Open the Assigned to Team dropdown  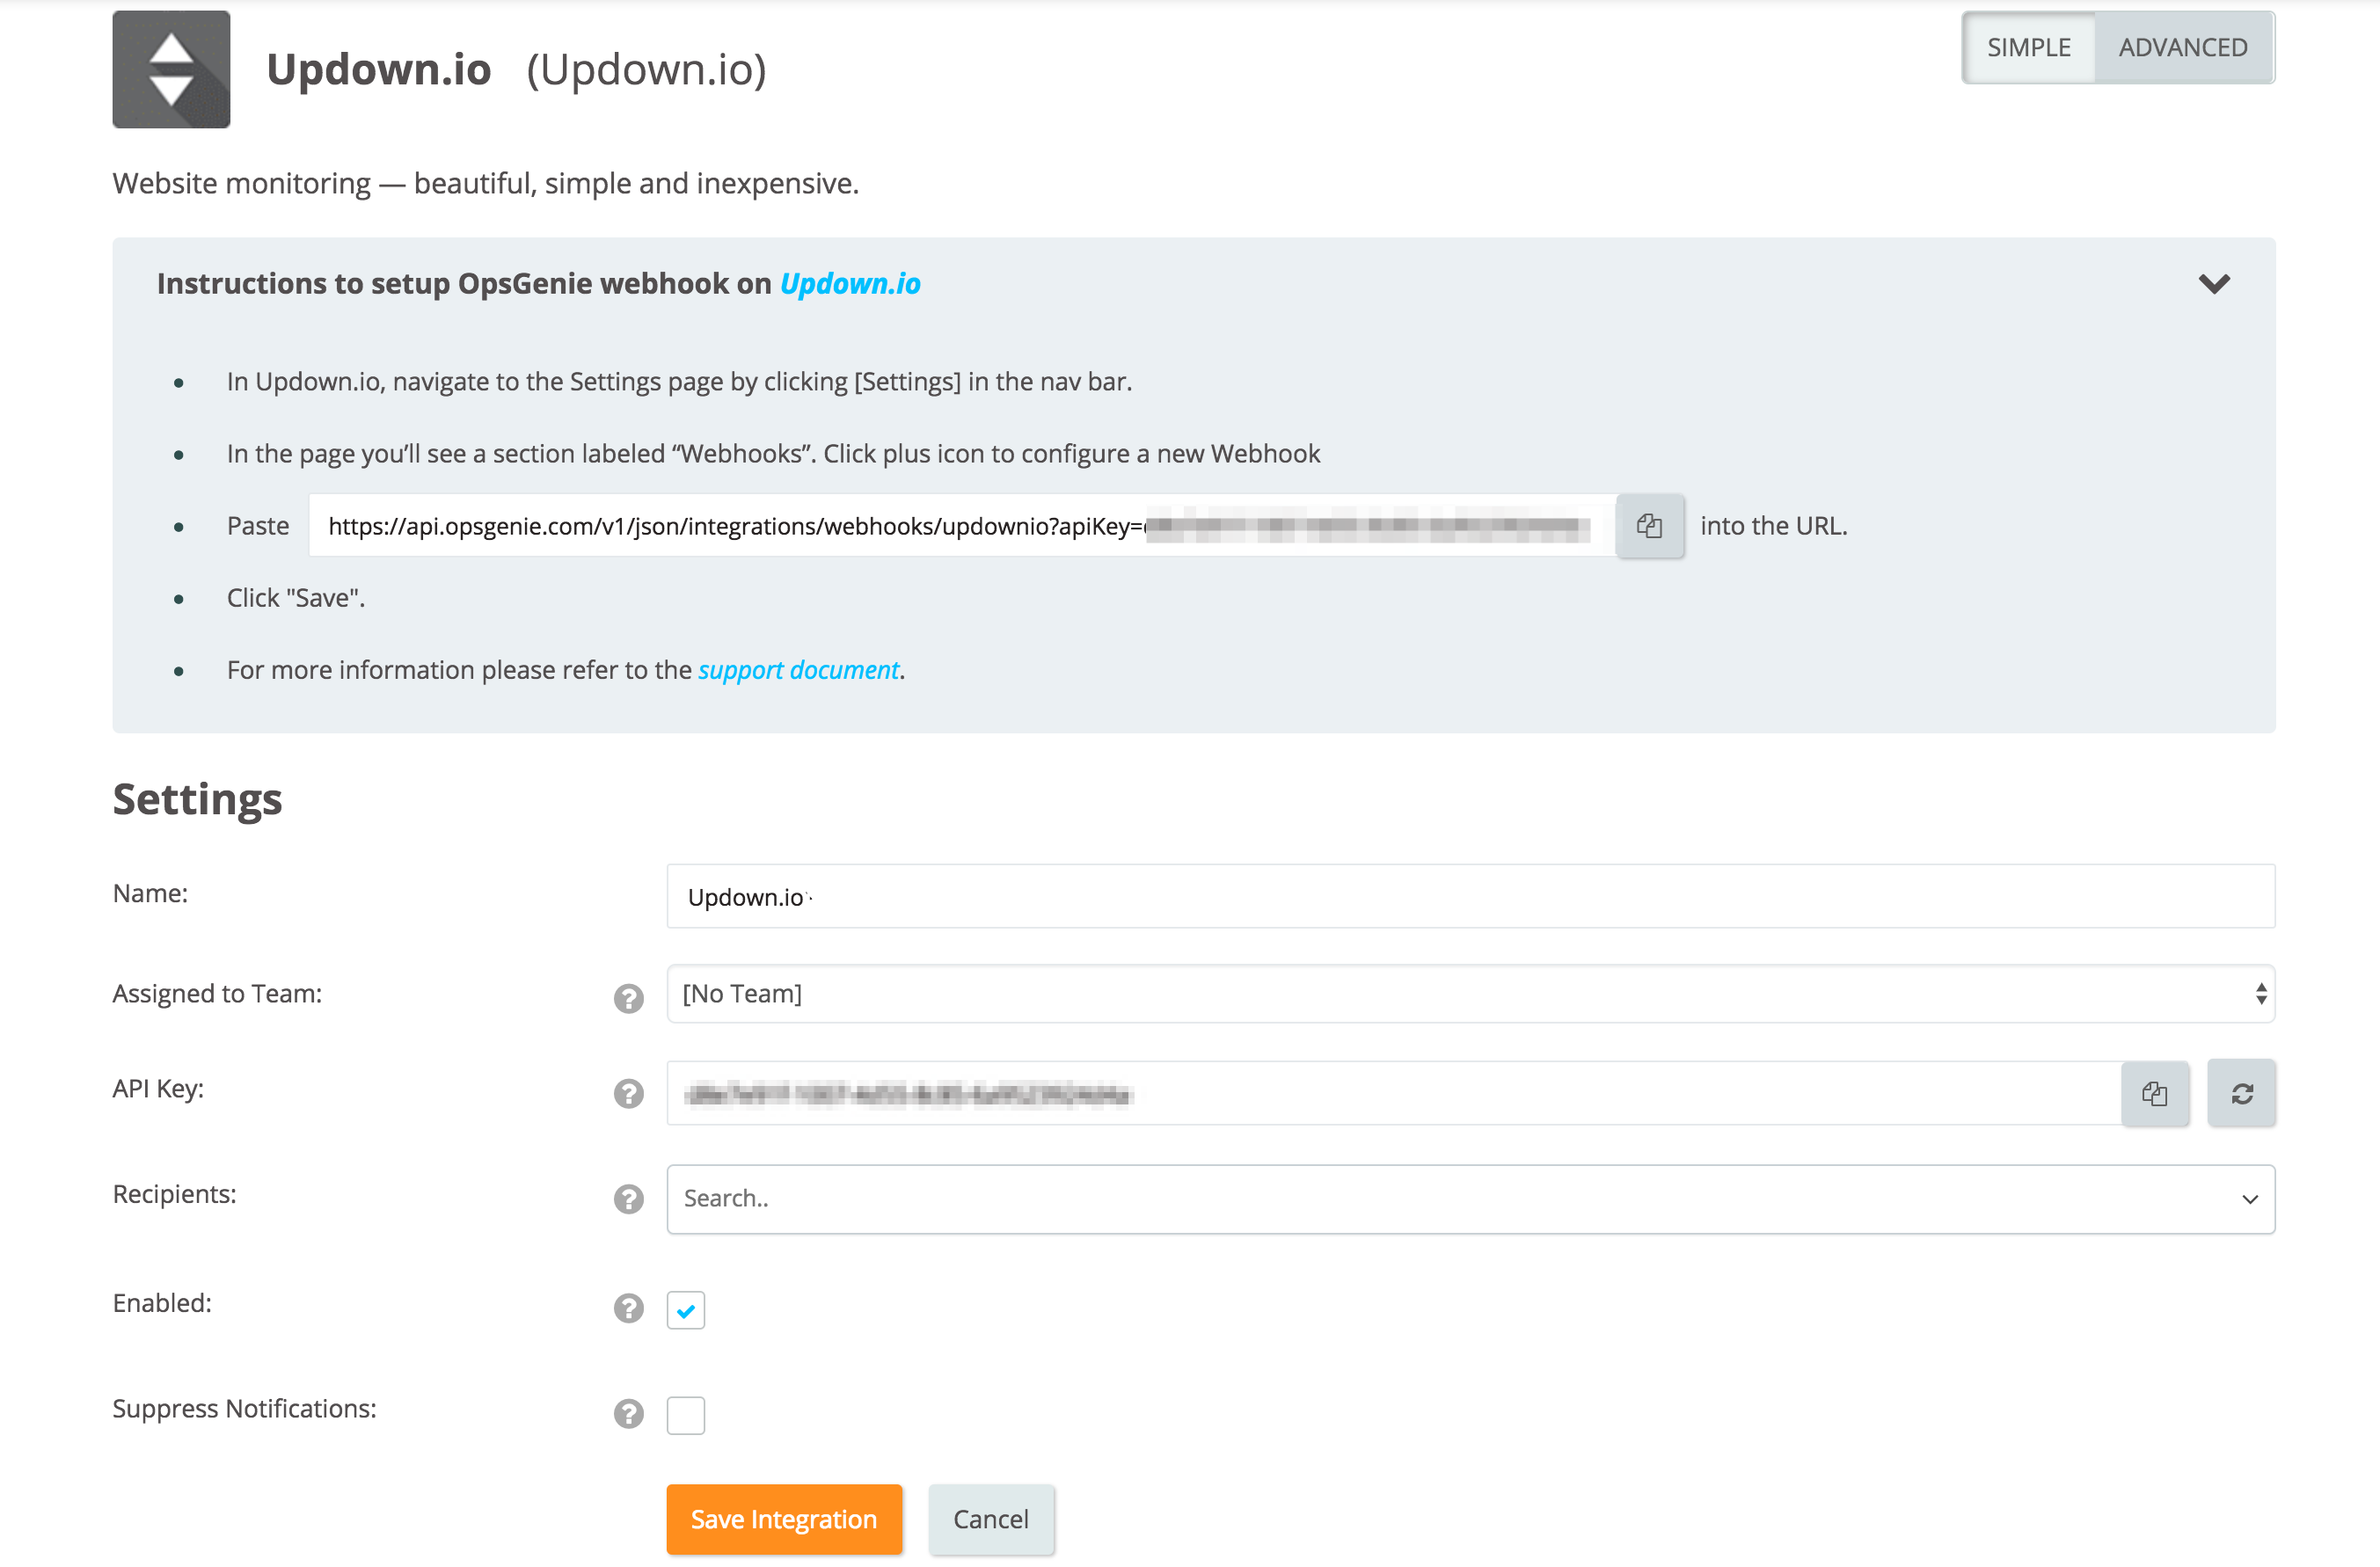[x=1470, y=994]
